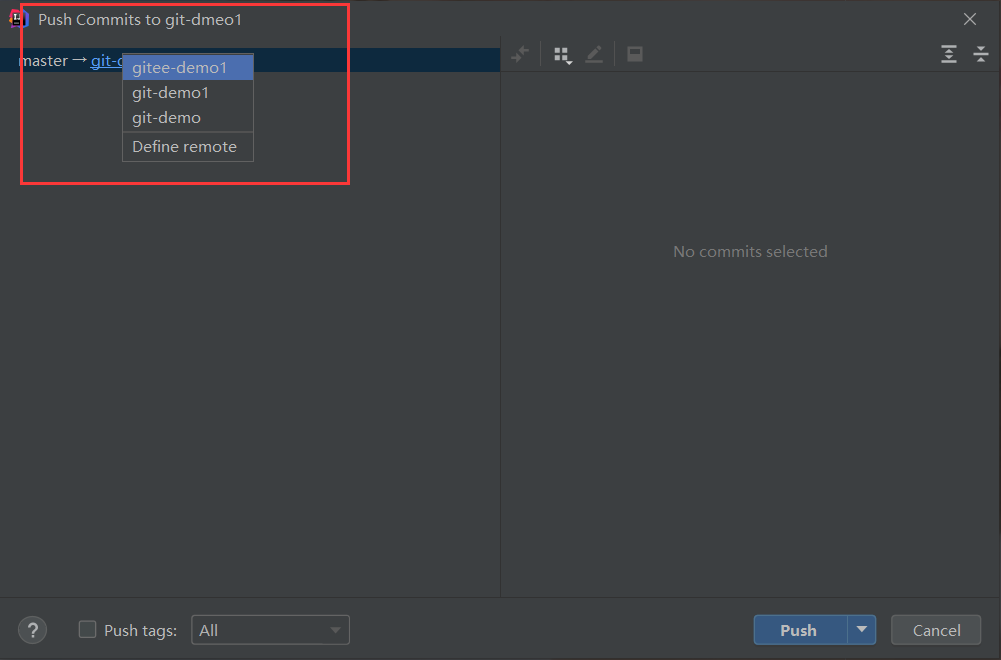The height and width of the screenshot is (660, 1001).
Task: Open Define remote option
Action: [188, 147]
